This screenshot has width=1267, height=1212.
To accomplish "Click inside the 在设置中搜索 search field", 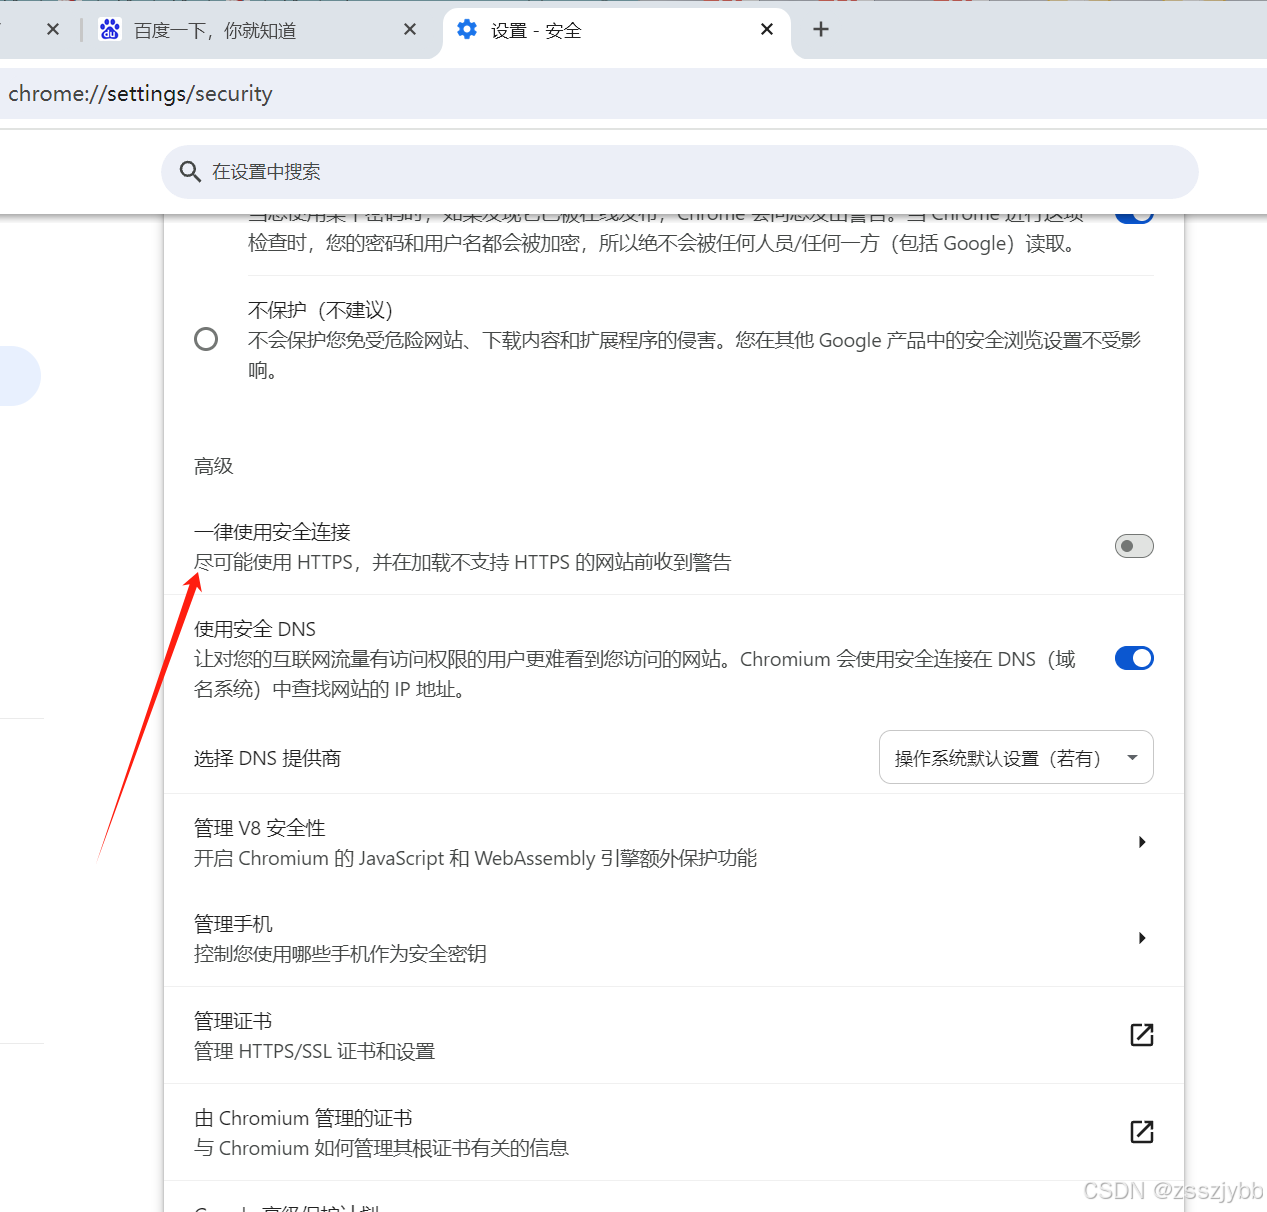I will coord(600,171).
